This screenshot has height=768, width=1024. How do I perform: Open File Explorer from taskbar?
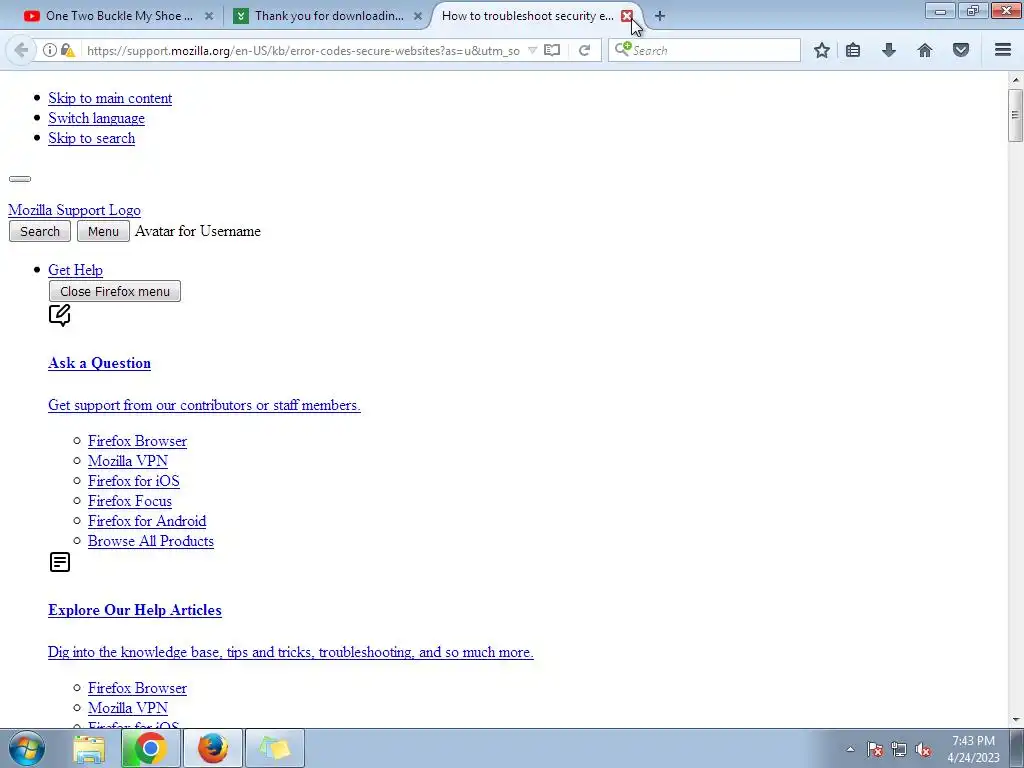(x=89, y=748)
